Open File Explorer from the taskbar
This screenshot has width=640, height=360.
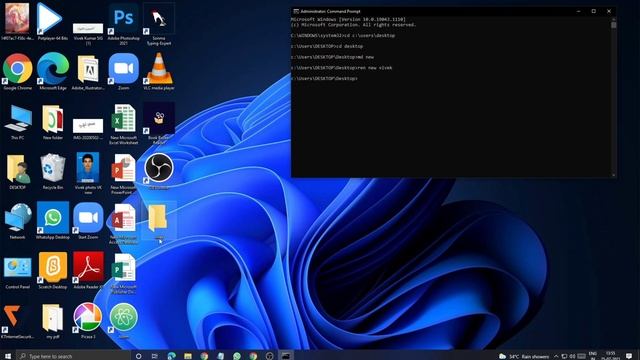tap(188, 356)
